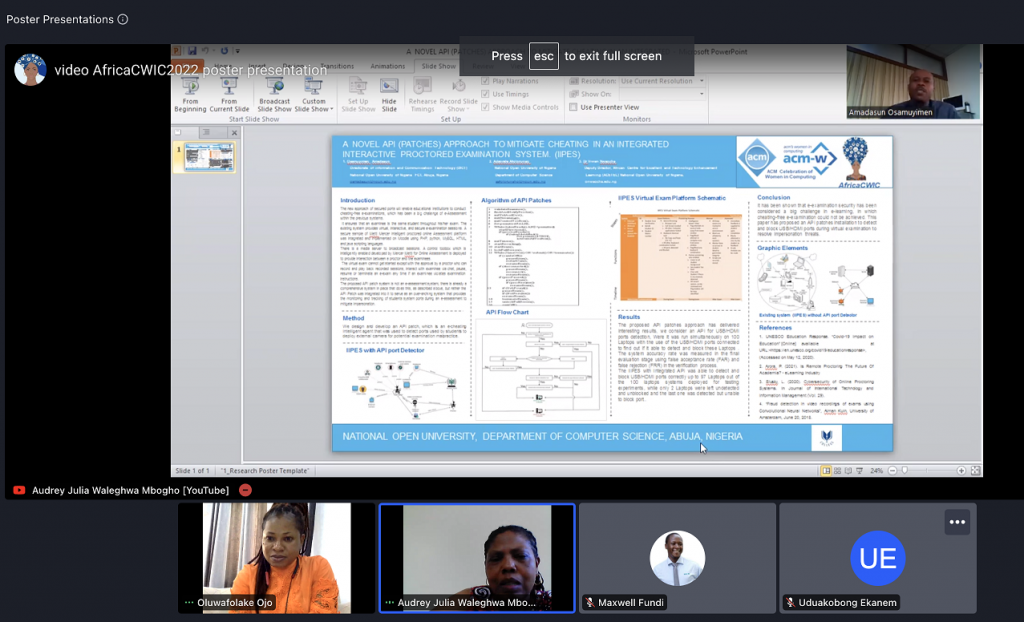Switch to Slide Sorter view in status bar
The width and height of the screenshot is (1024, 622).
coord(838,470)
